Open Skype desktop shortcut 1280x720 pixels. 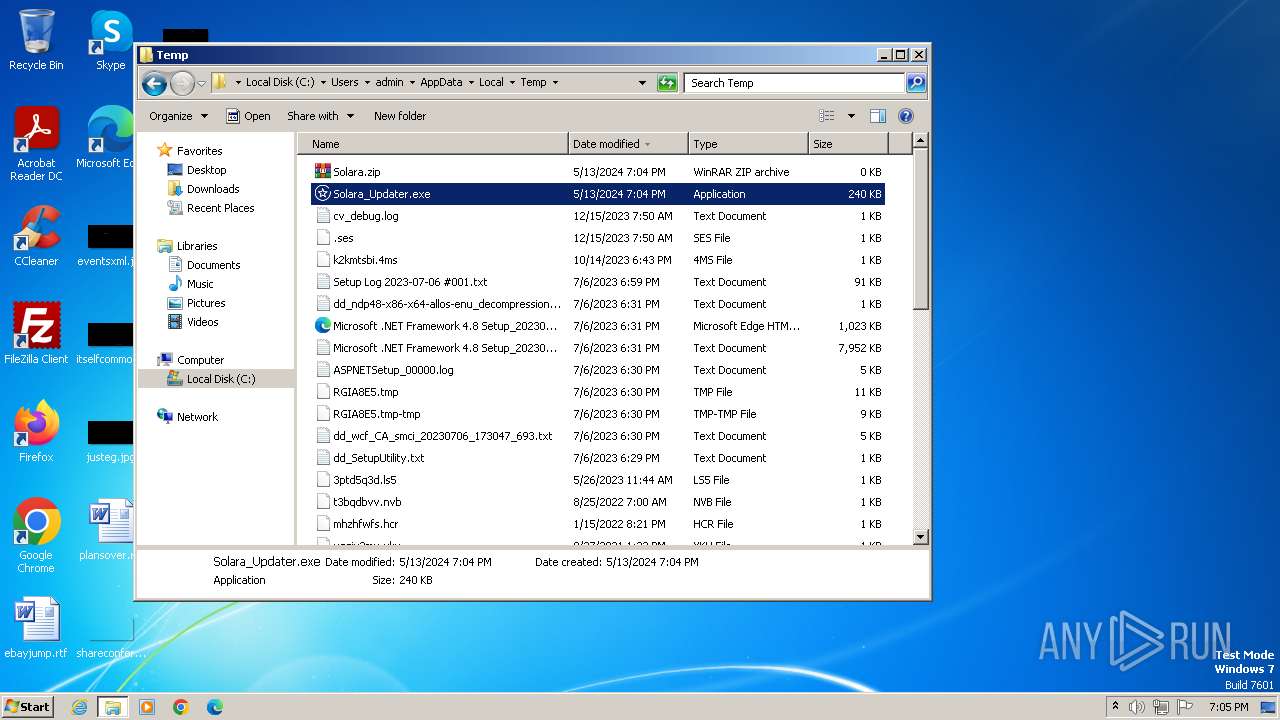pos(110,41)
